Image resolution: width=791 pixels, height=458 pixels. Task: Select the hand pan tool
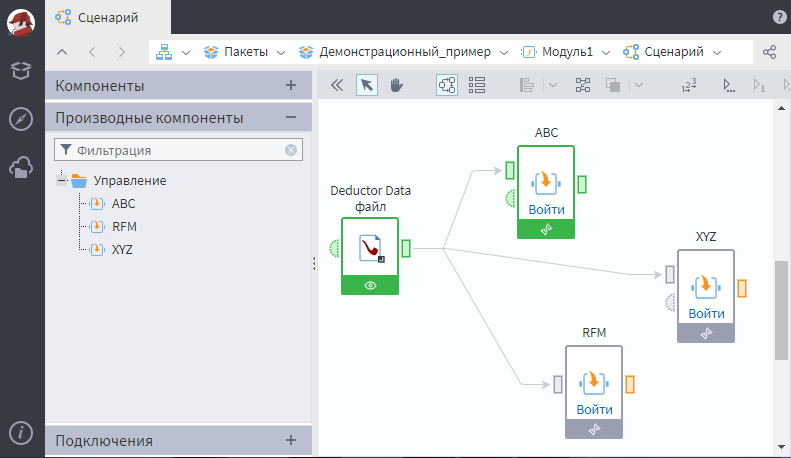(x=397, y=85)
